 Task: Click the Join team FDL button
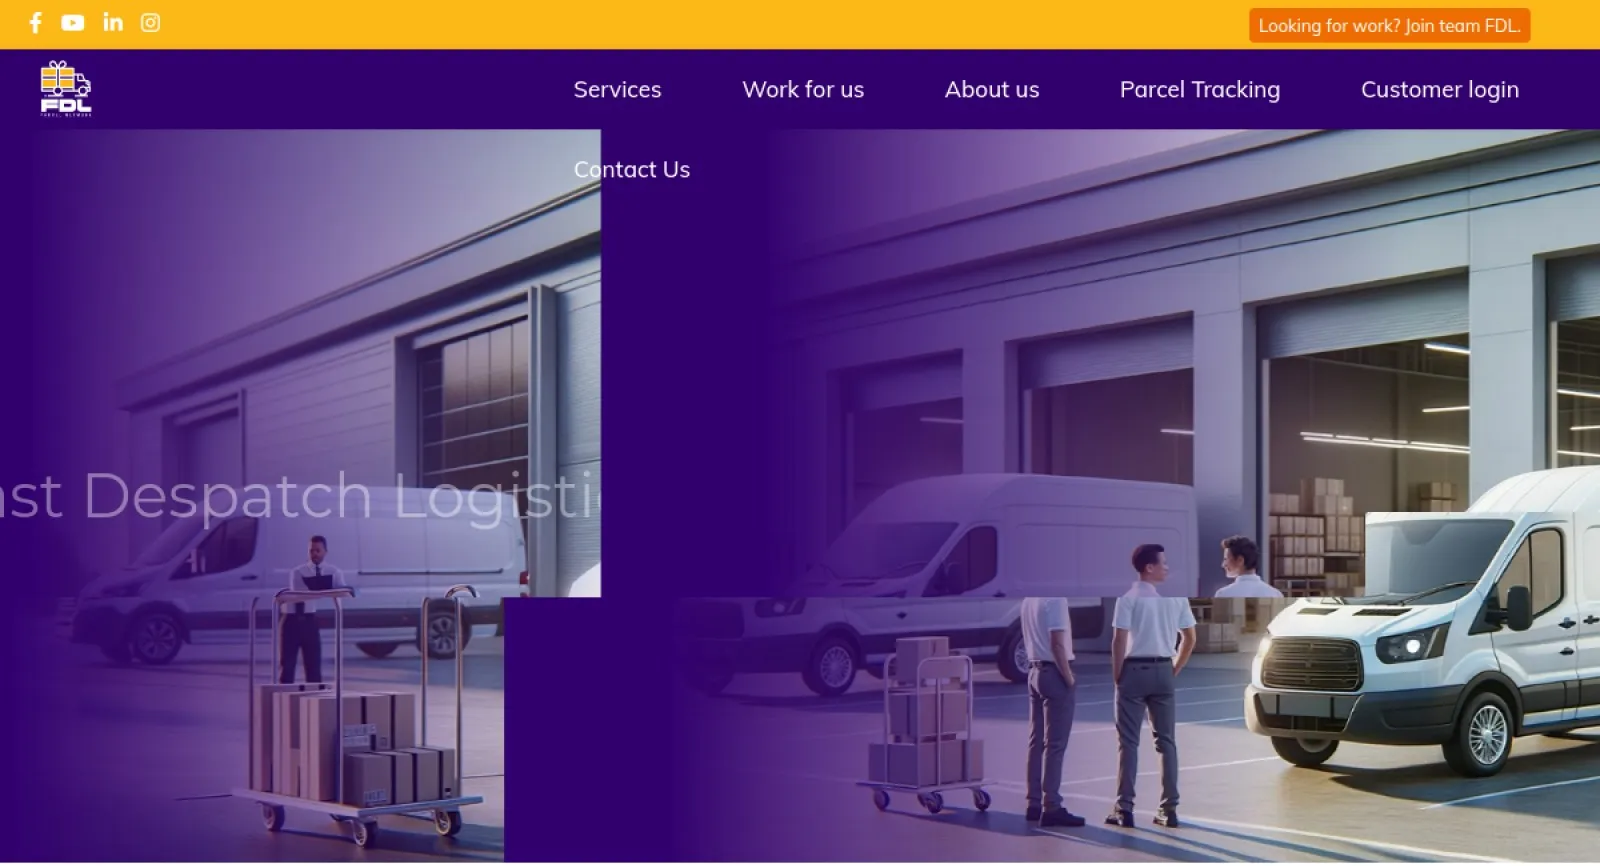pyautogui.click(x=1389, y=26)
